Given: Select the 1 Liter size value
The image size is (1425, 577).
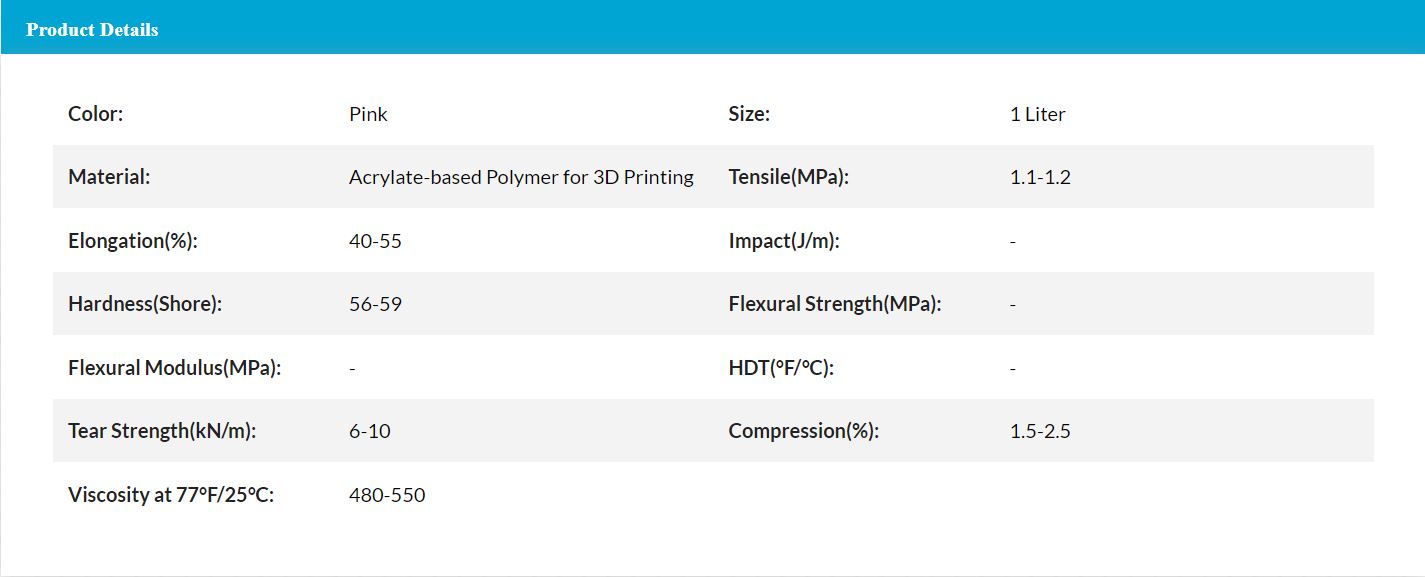Looking at the screenshot, I should click(1037, 114).
